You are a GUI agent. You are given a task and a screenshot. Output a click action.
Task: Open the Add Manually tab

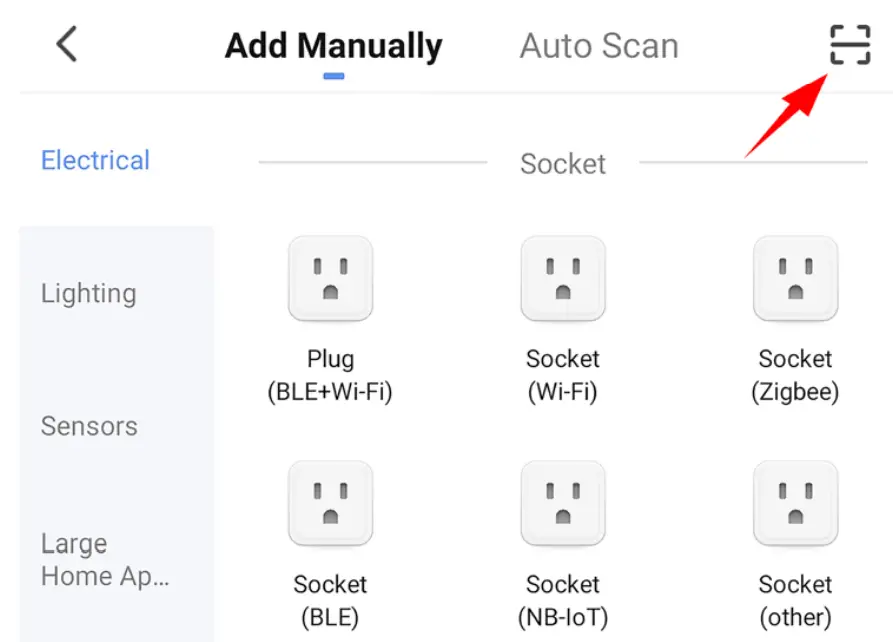coord(333,46)
